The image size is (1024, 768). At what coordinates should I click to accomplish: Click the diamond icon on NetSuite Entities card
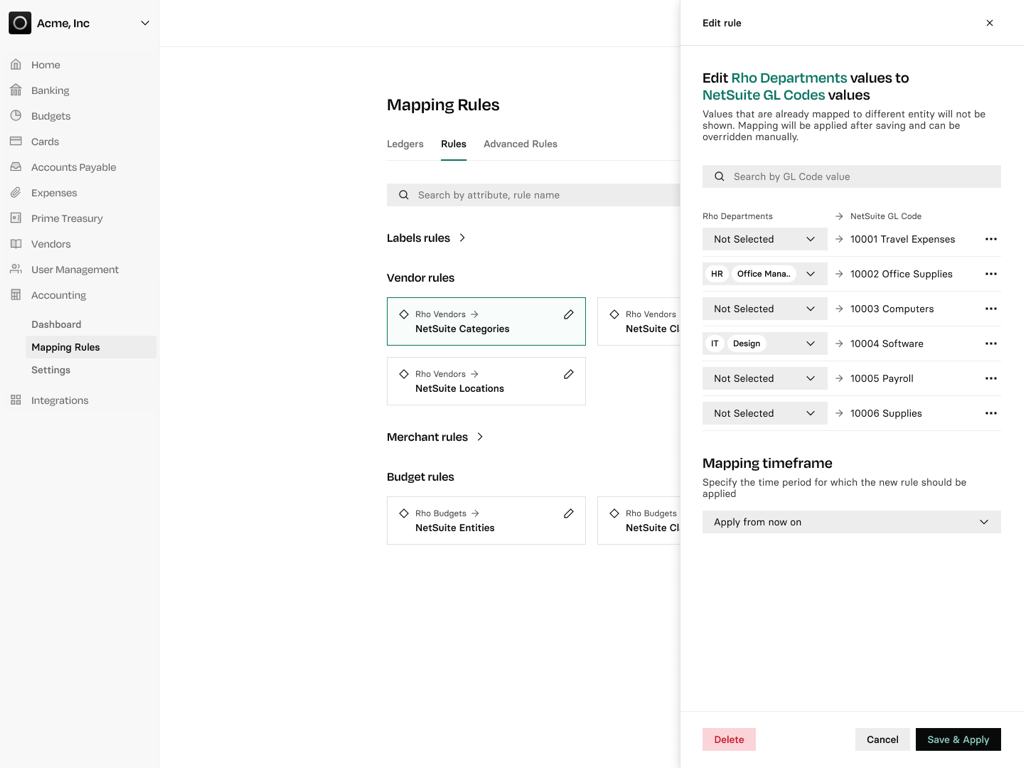click(404, 513)
